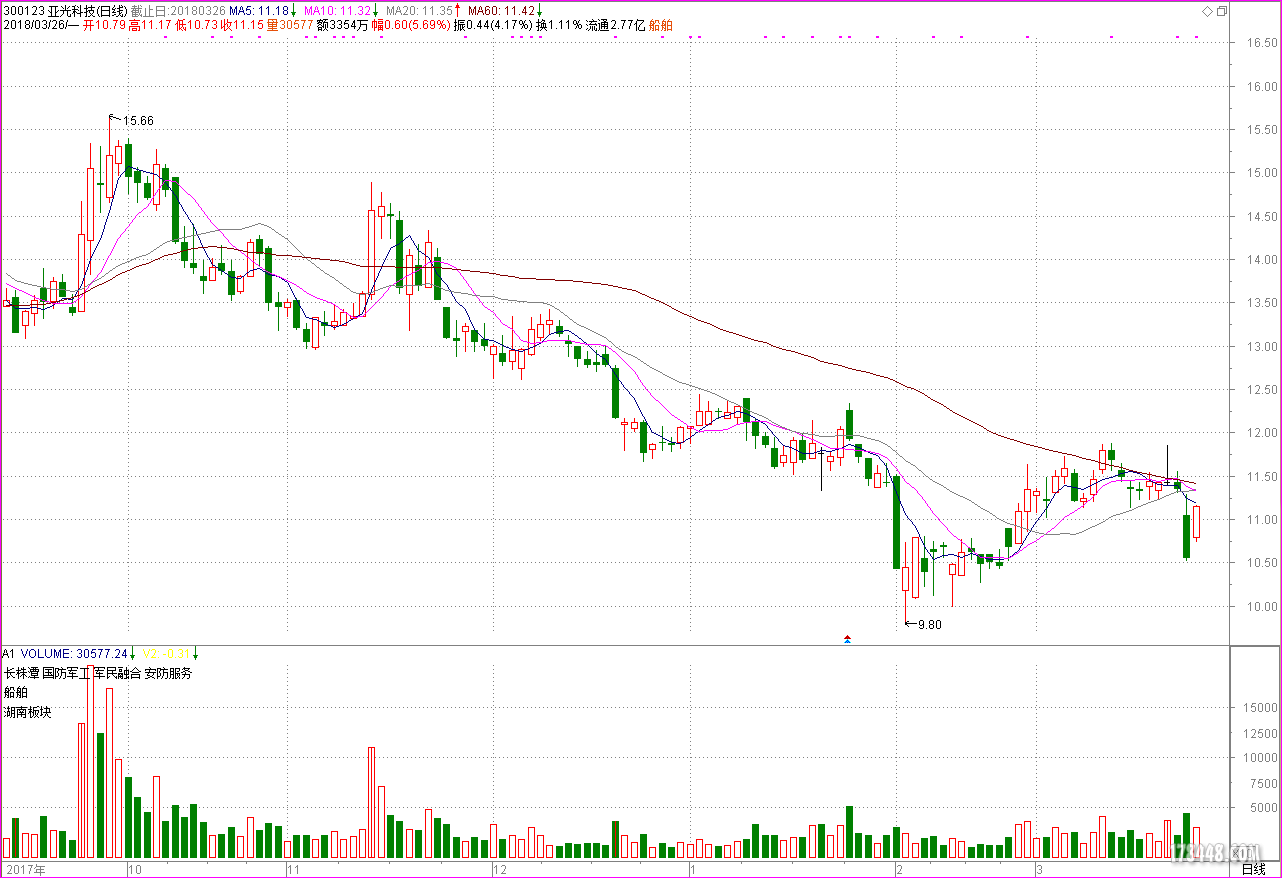1282x878 pixels.
Task: Click the yellow V2: -0.31 indicator label
Action: tap(168, 653)
